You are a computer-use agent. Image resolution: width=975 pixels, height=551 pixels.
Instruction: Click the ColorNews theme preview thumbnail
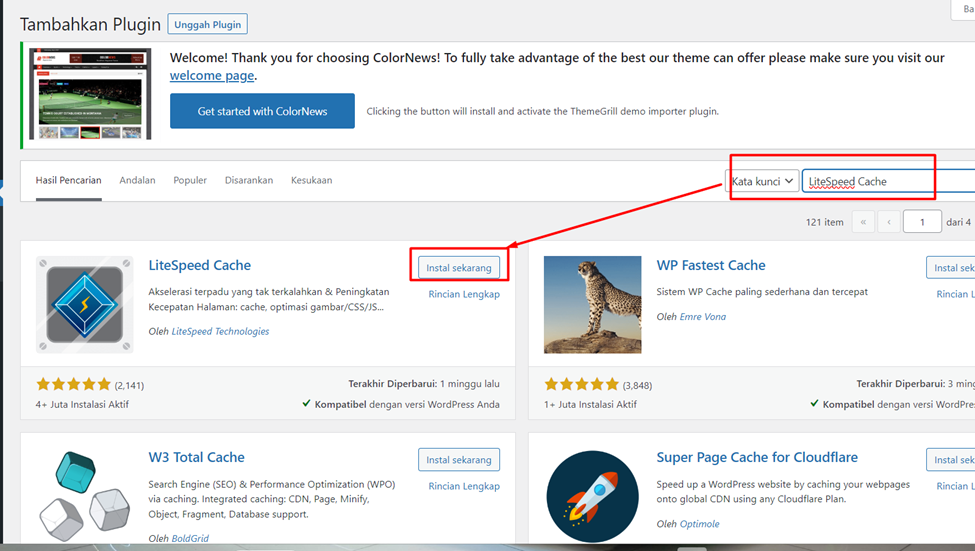[x=90, y=94]
